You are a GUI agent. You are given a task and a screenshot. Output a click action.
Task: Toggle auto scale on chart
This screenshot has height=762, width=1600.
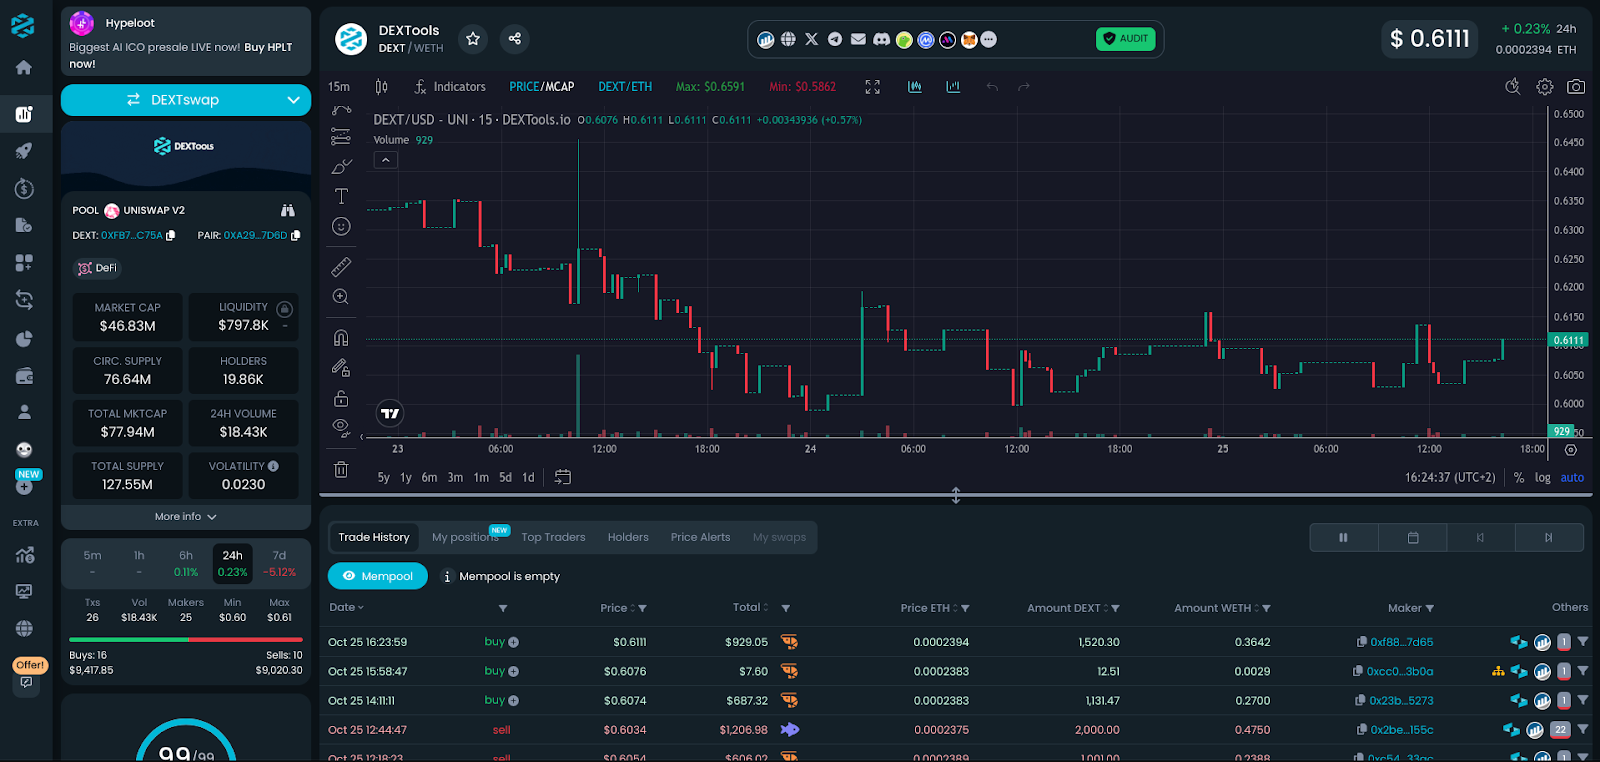pos(1572,478)
